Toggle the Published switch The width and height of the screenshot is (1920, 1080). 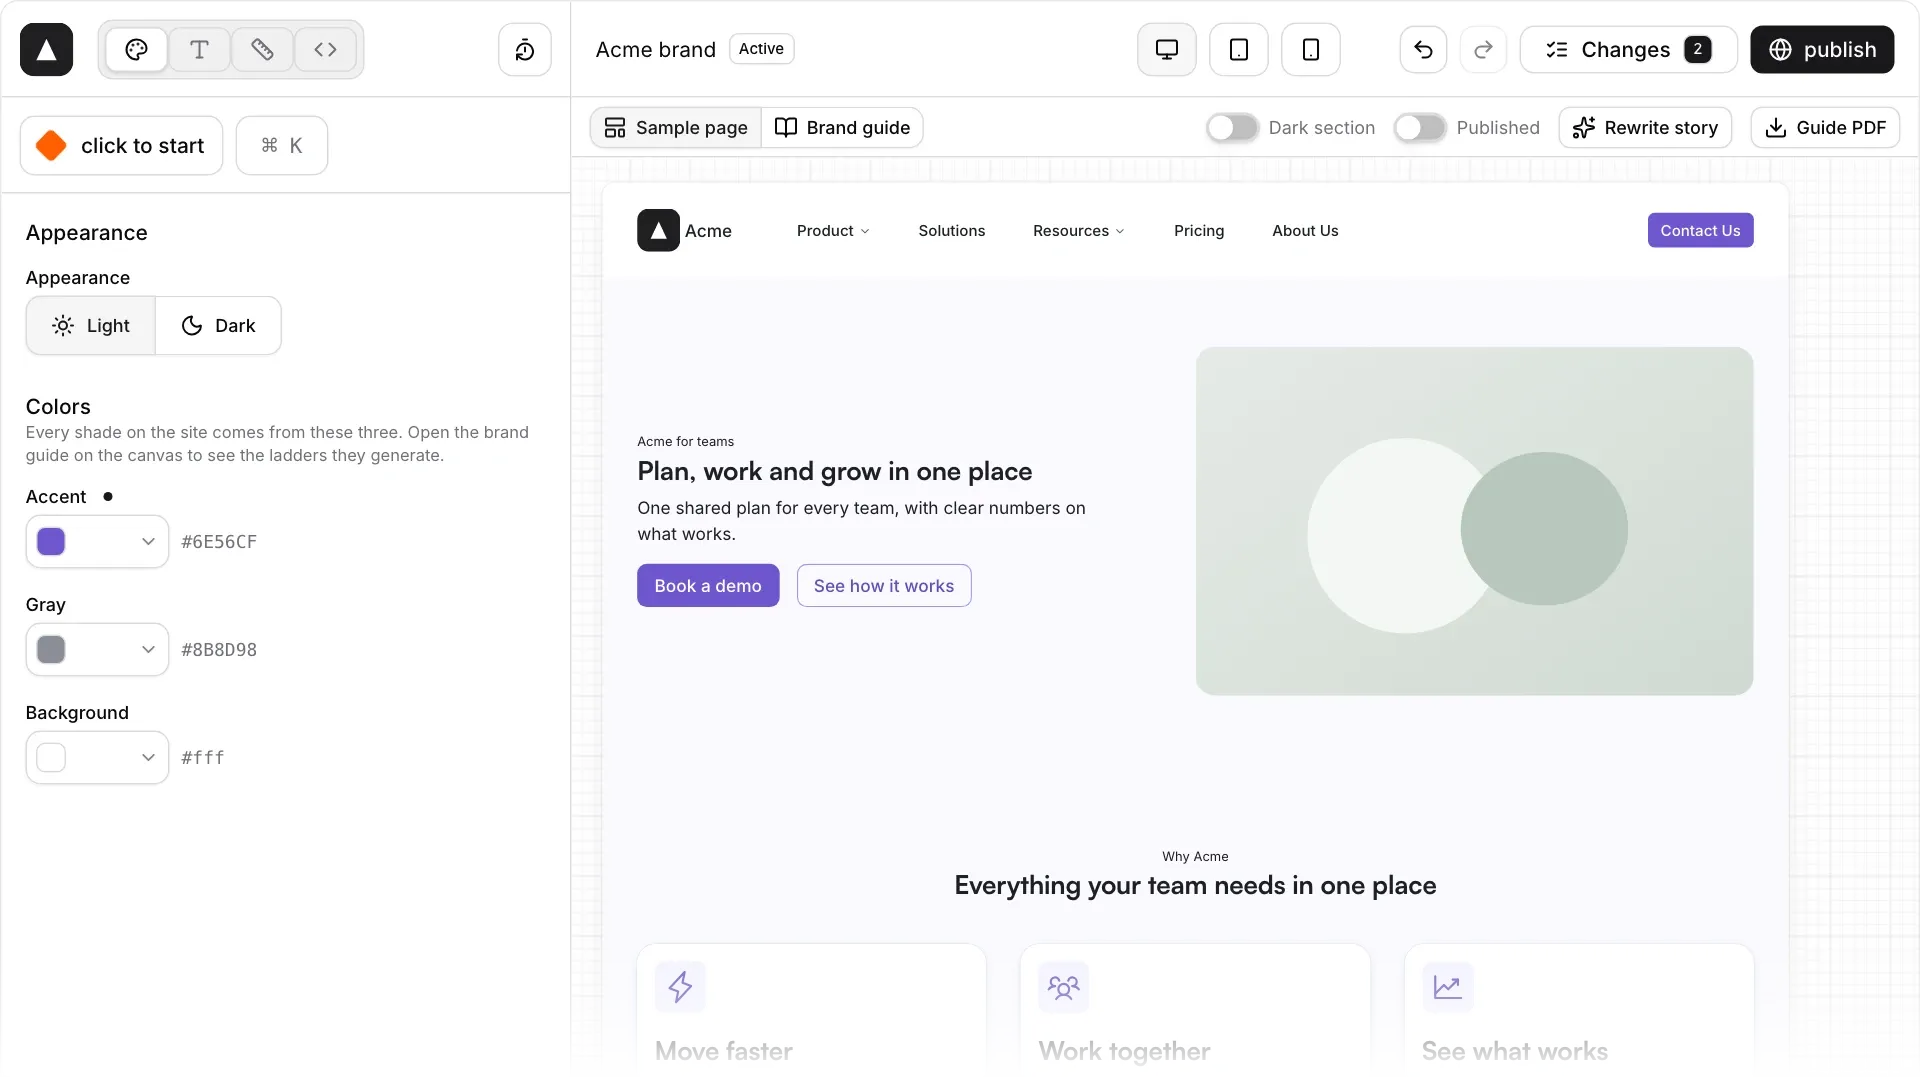click(x=1420, y=127)
